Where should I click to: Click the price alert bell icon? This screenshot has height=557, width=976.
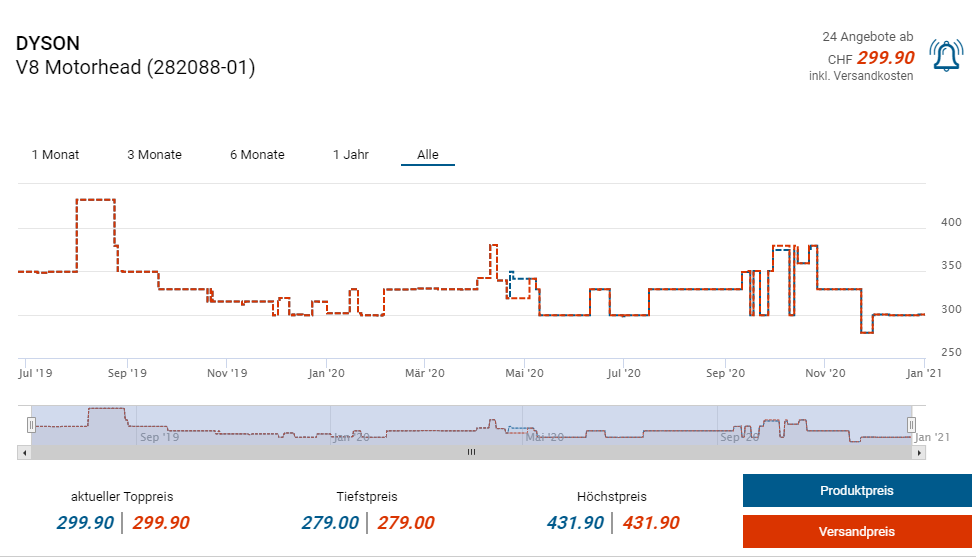946,56
